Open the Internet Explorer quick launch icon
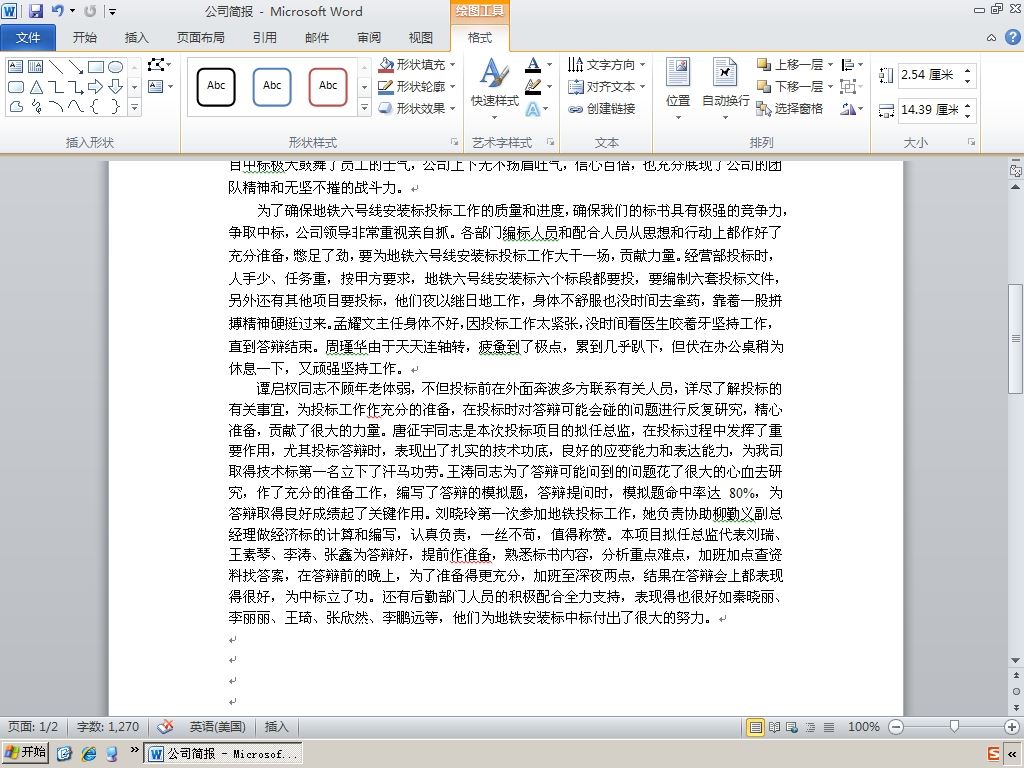1024x768 pixels. pyautogui.click(x=88, y=754)
